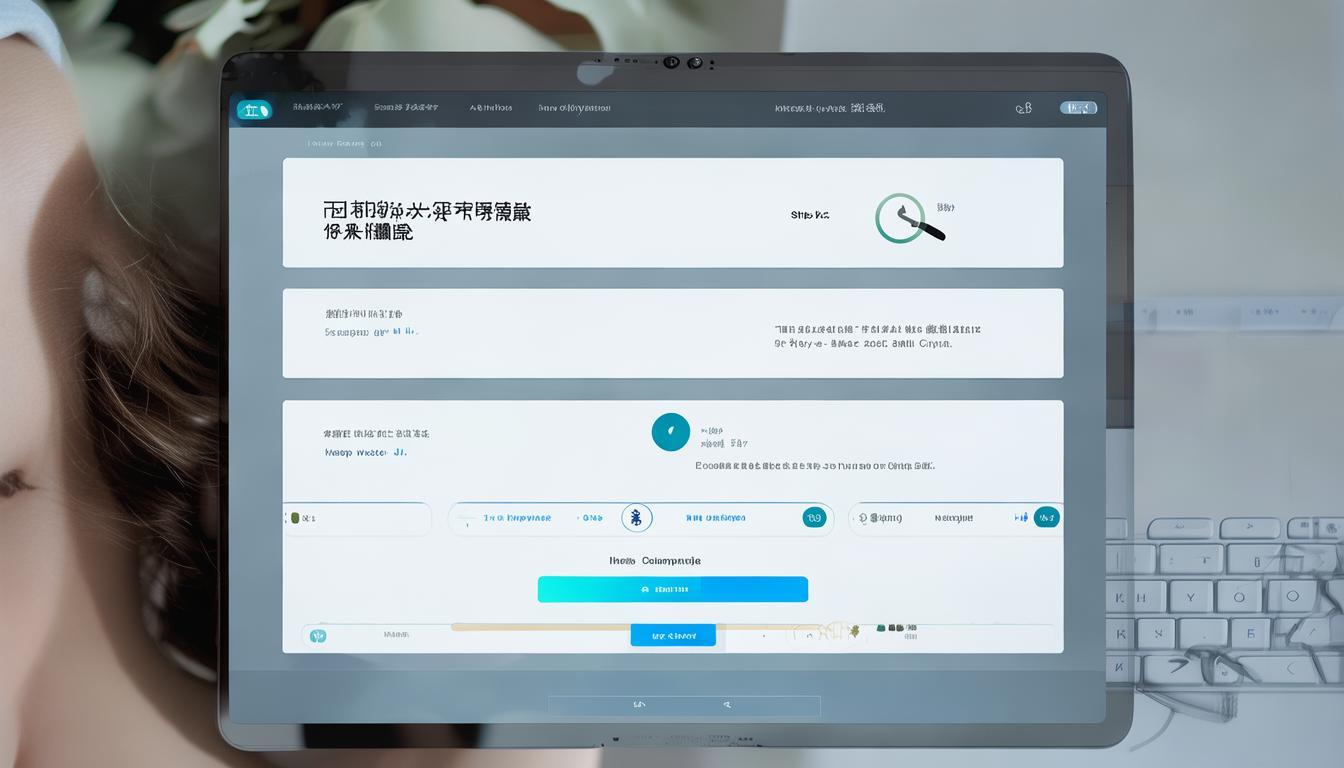
Task: Adjust the beige progress bar near the bottom
Action: click(x=545, y=626)
